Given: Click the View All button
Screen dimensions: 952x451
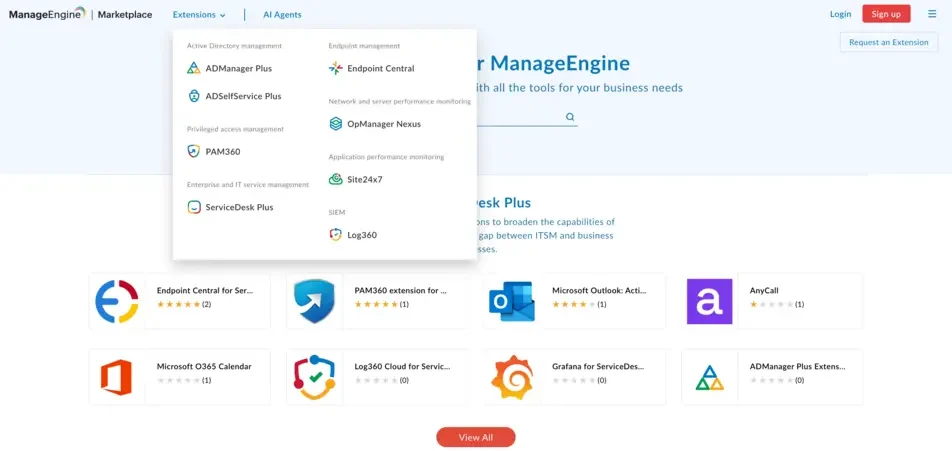Looking at the screenshot, I should 475,437.
